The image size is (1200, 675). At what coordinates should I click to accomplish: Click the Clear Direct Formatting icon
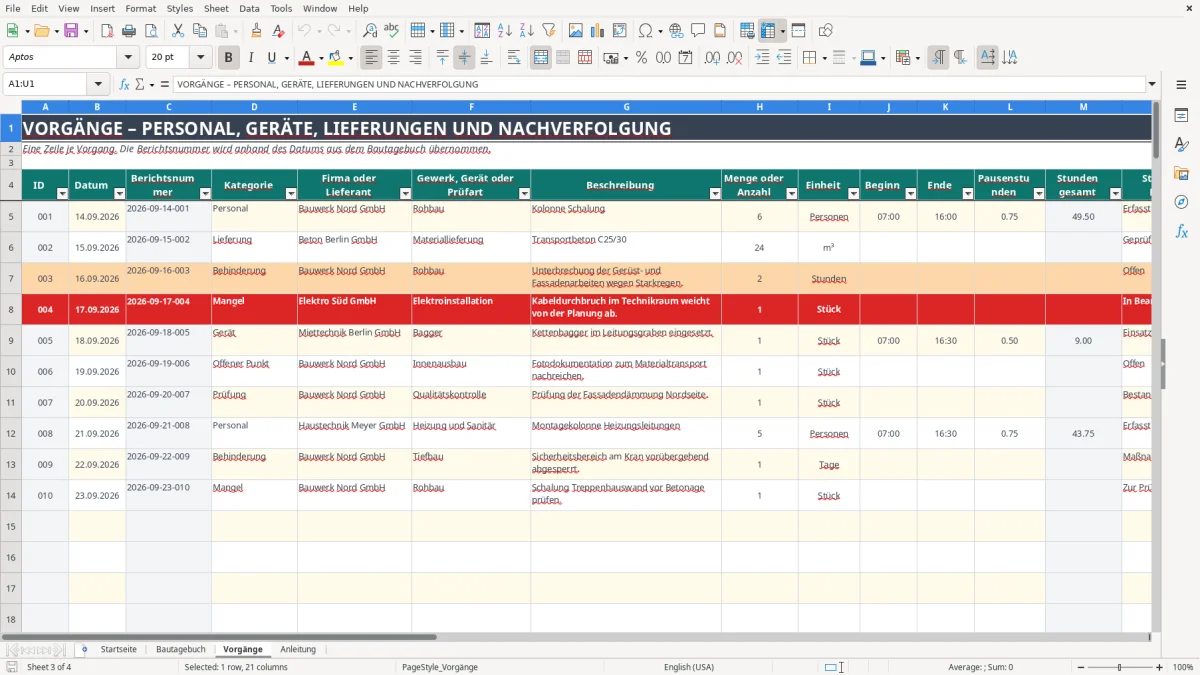coord(278,31)
